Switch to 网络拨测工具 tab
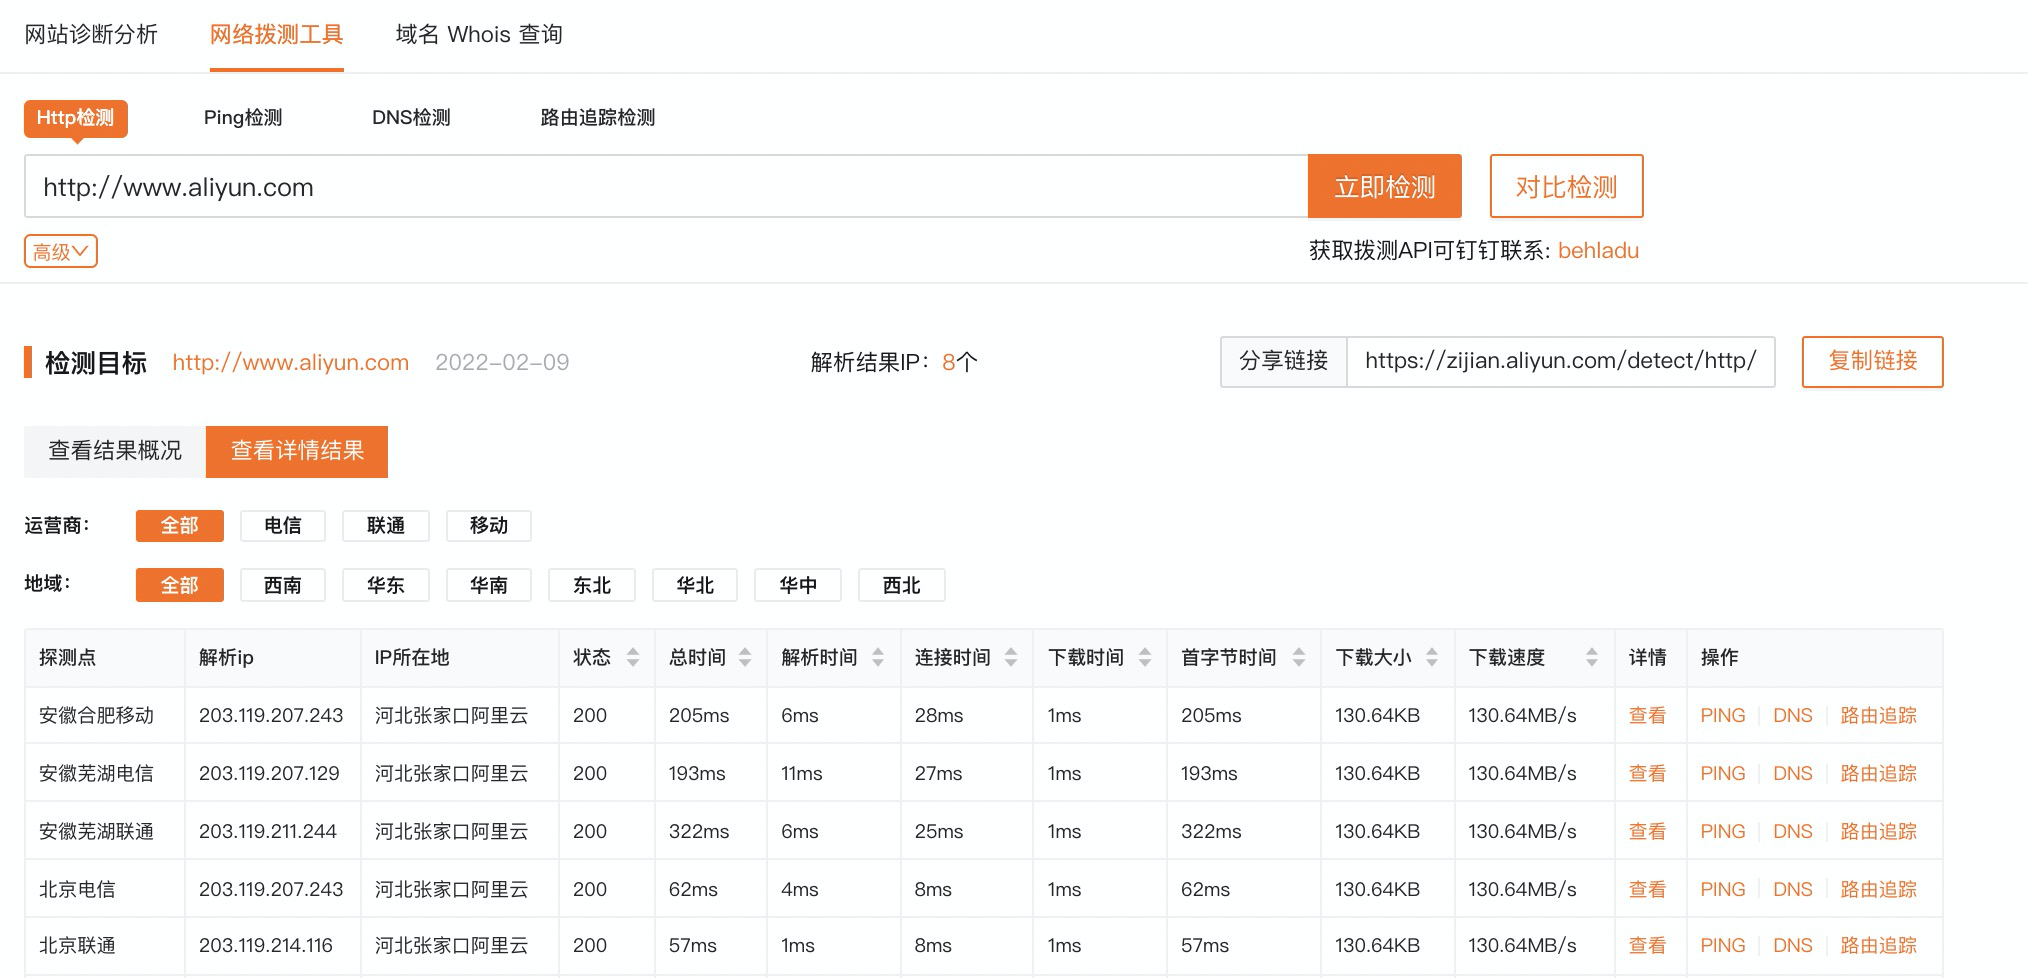2028x978 pixels. [x=276, y=34]
